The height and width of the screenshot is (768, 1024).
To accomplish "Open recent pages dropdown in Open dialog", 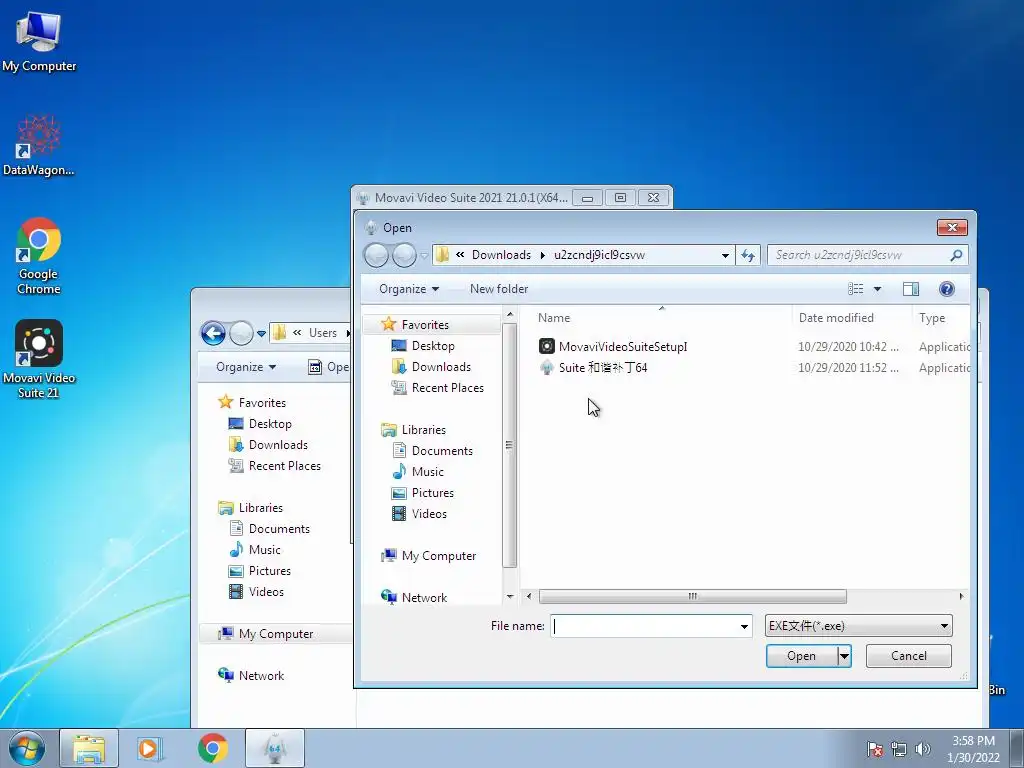I will [x=424, y=255].
